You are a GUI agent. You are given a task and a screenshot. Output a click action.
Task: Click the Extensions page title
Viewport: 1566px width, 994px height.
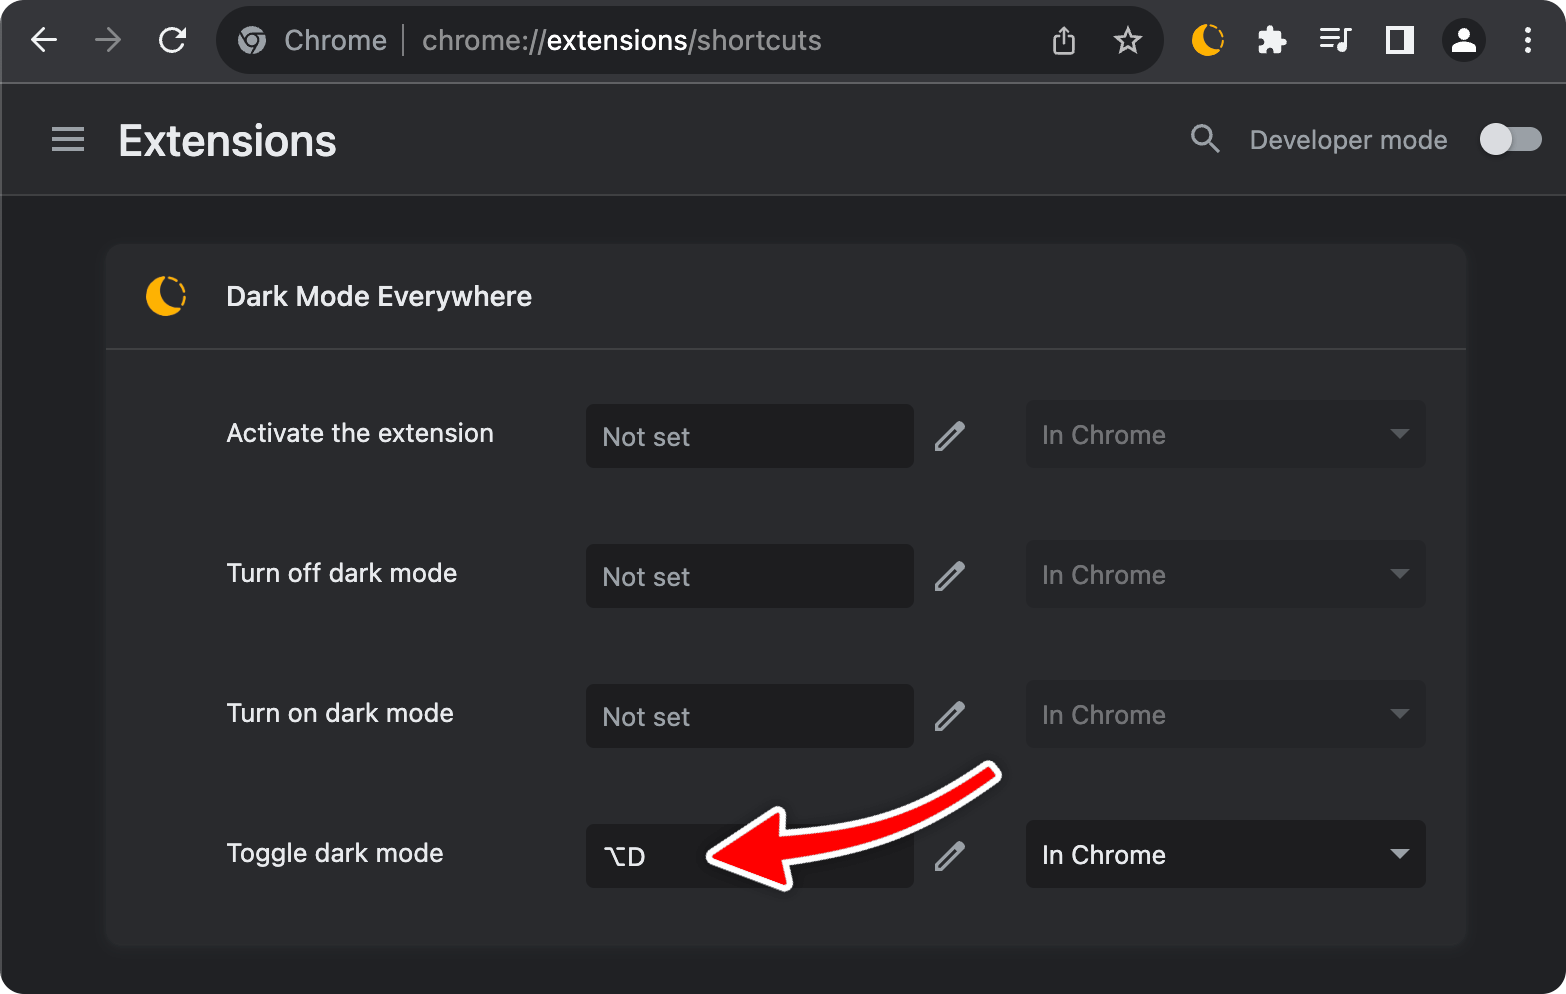pyautogui.click(x=228, y=140)
